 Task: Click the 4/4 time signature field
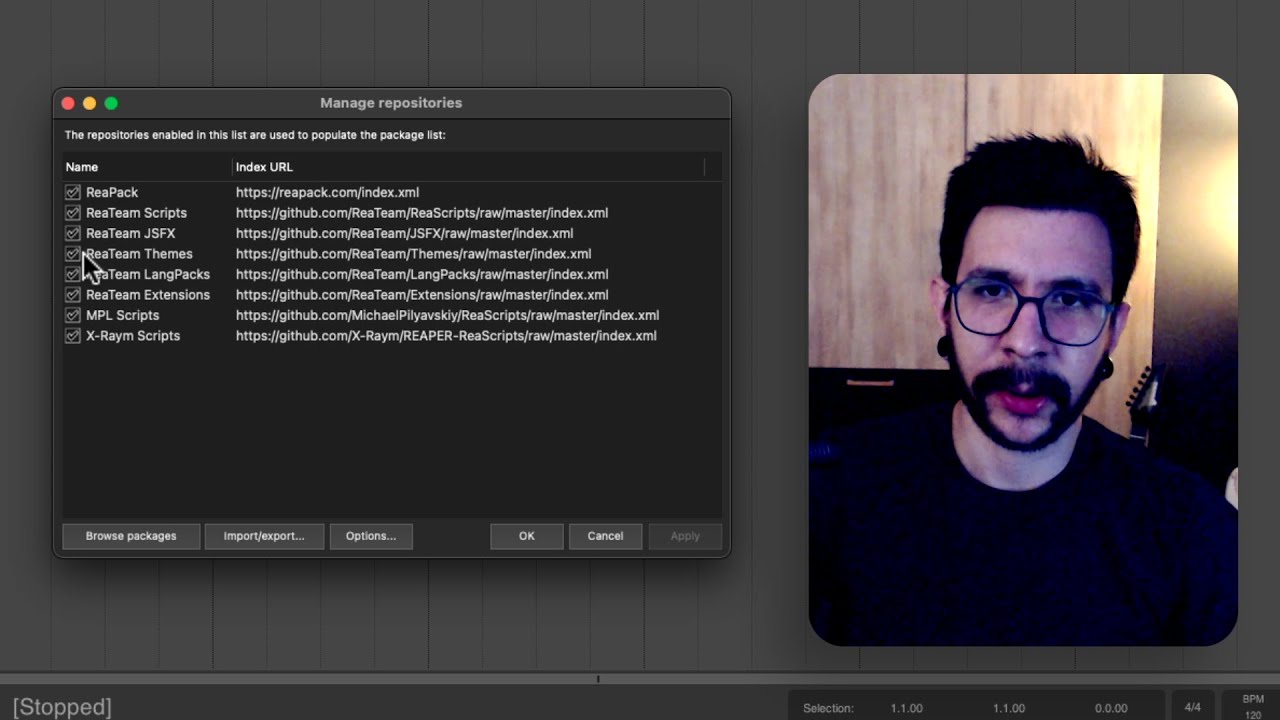click(x=1193, y=708)
